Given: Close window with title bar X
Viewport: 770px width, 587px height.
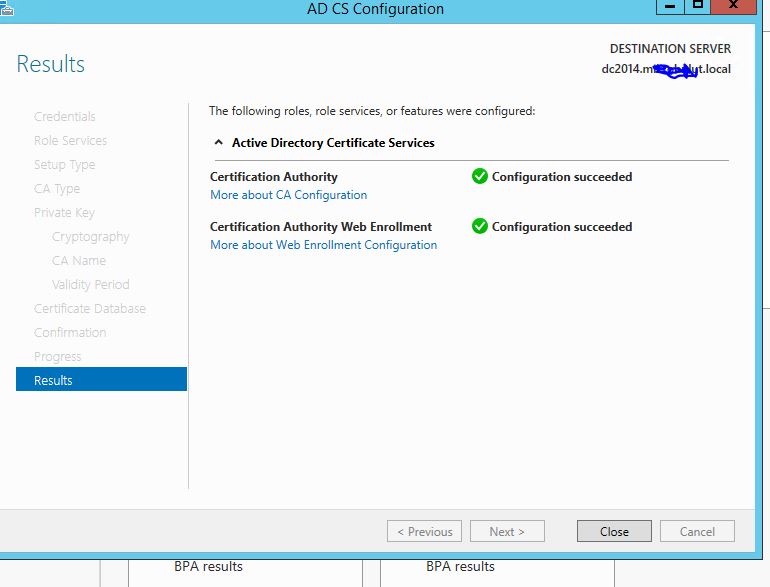Looking at the screenshot, I should 733,6.
